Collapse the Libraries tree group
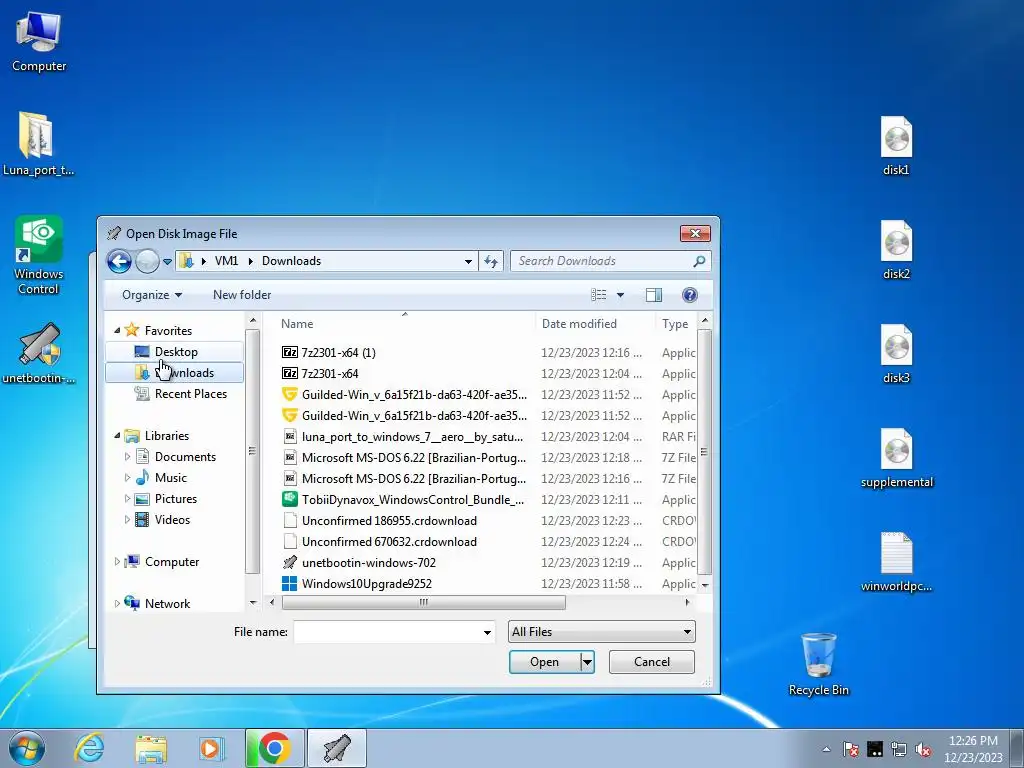 (117, 436)
